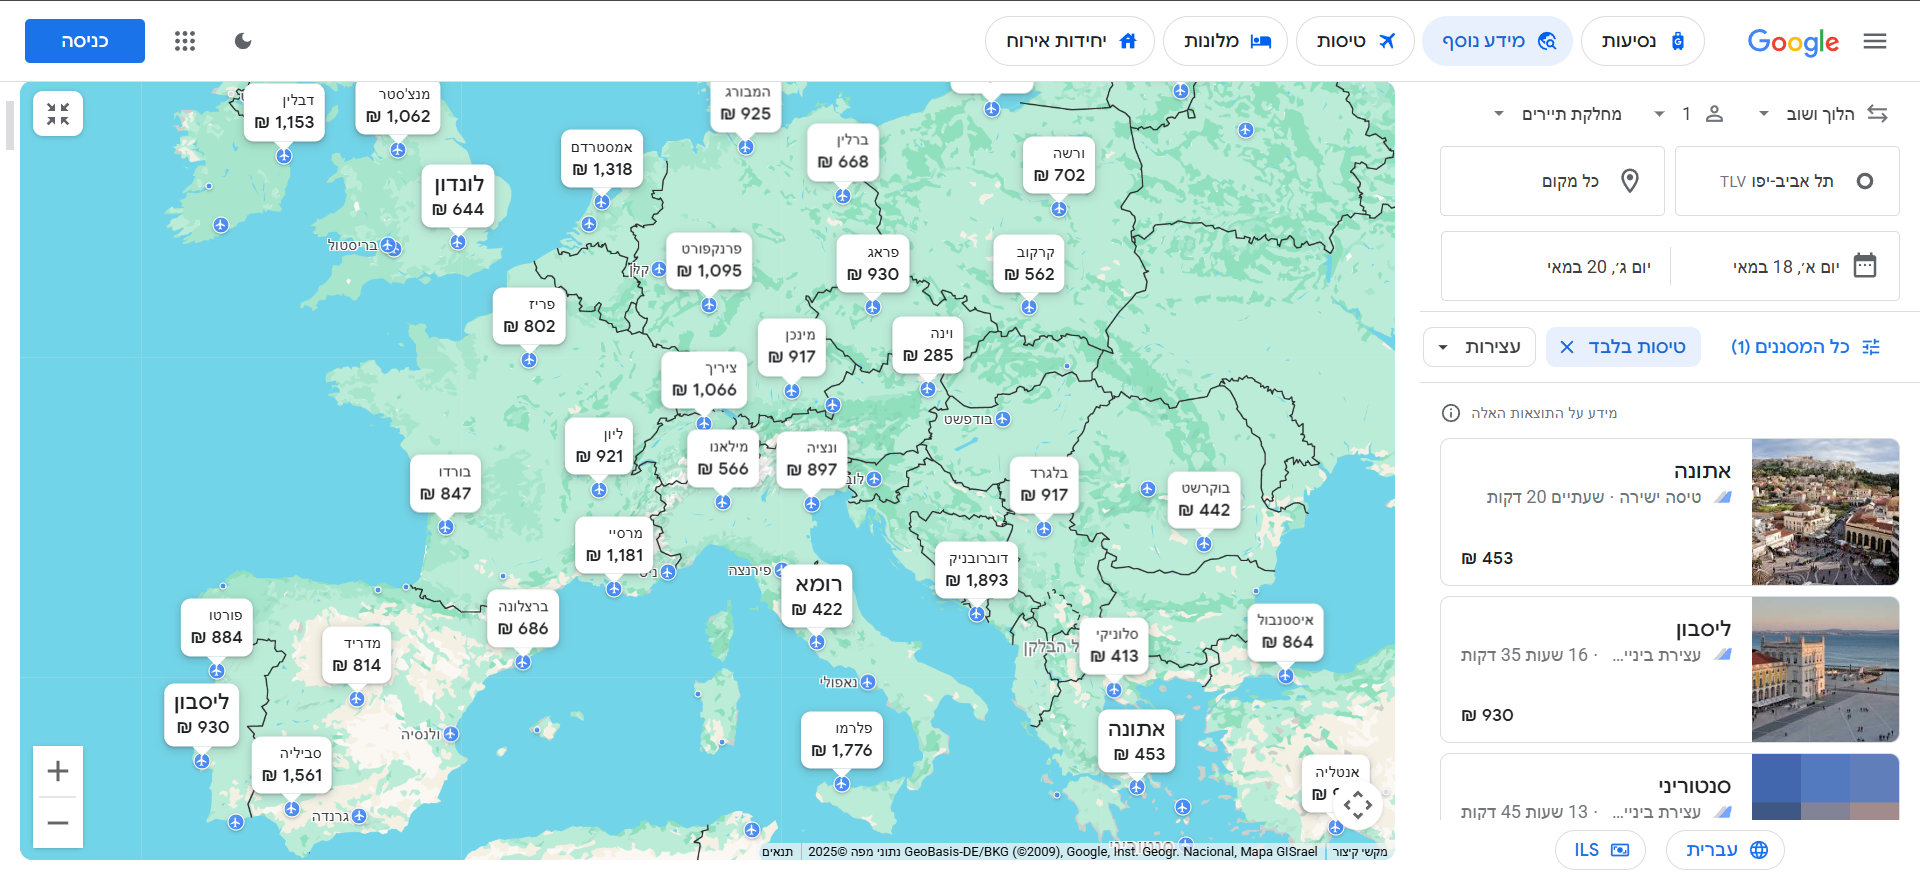
Task: Swap origin and destination with the arrows icon
Action: (x=1877, y=114)
